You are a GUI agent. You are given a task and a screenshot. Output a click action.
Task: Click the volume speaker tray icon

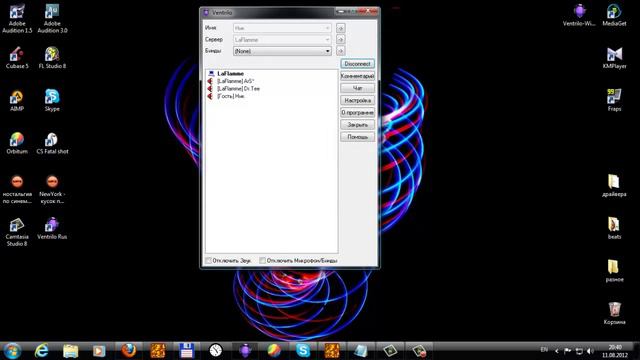tap(590, 351)
